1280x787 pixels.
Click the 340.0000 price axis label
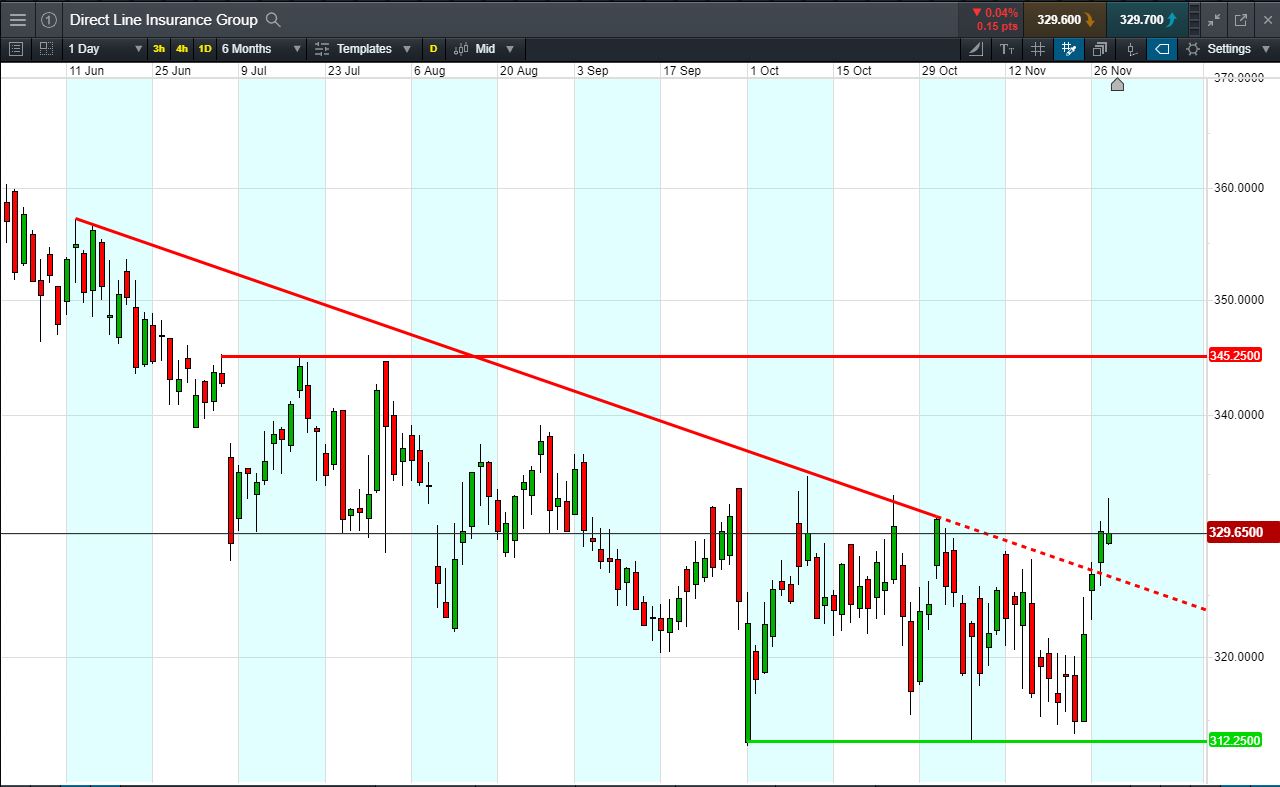coord(1237,415)
